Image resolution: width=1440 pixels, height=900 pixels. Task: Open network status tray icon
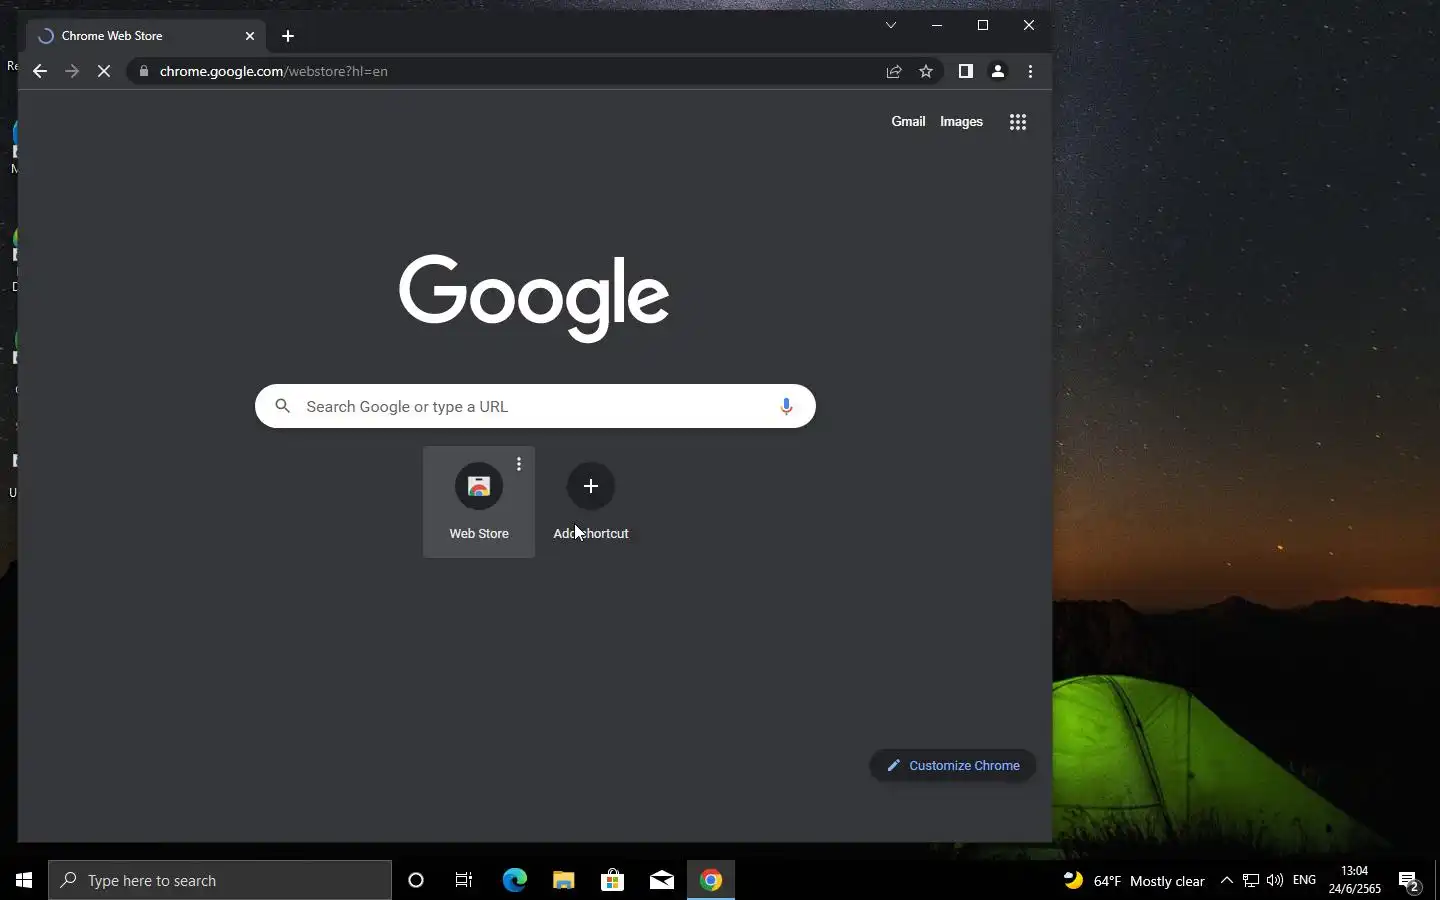coord(1251,881)
